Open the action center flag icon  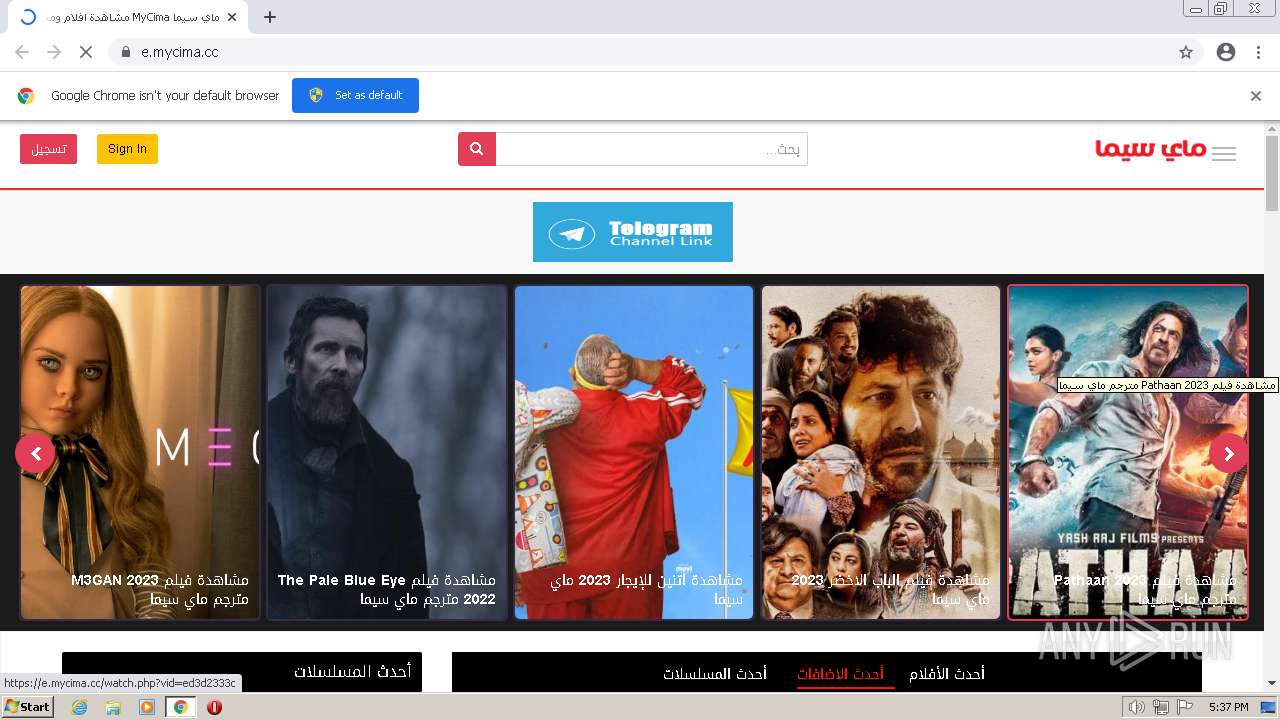[x=1185, y=707]
